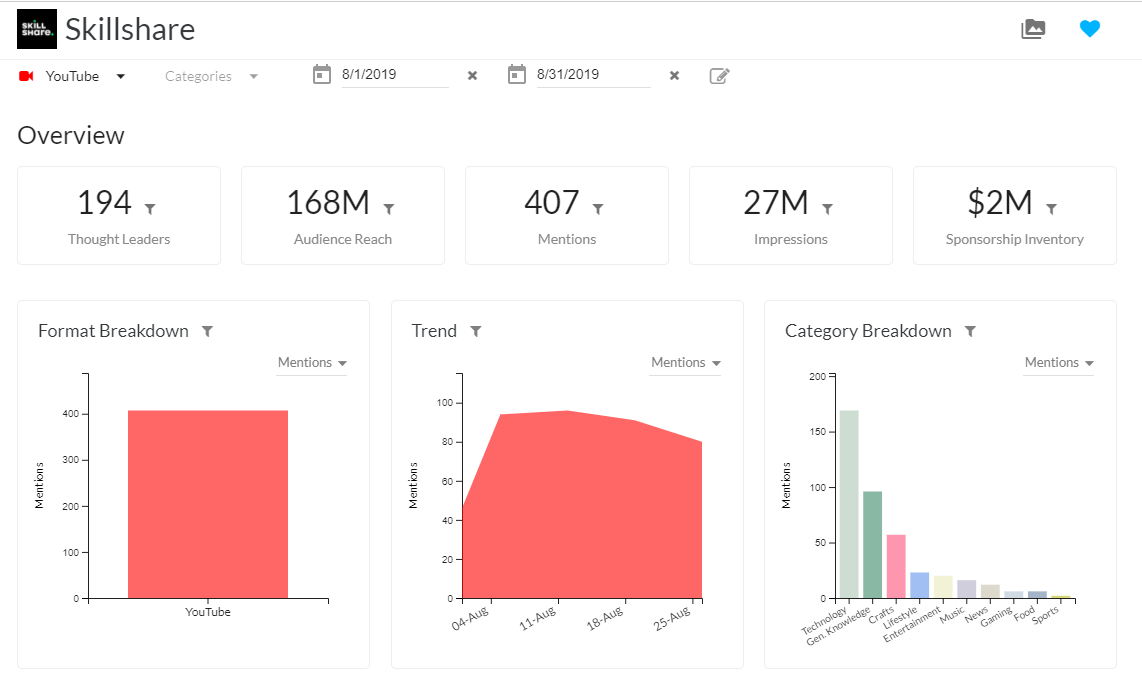Click the 168M audience reach value
The height and width of the screenshot is (698, 1142).
328,203
